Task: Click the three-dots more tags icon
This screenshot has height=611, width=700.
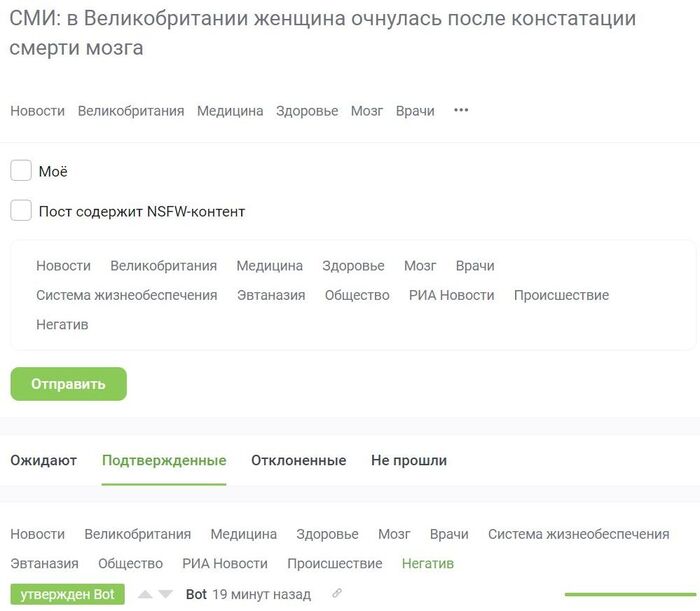Action: click(x=461, y=111)
